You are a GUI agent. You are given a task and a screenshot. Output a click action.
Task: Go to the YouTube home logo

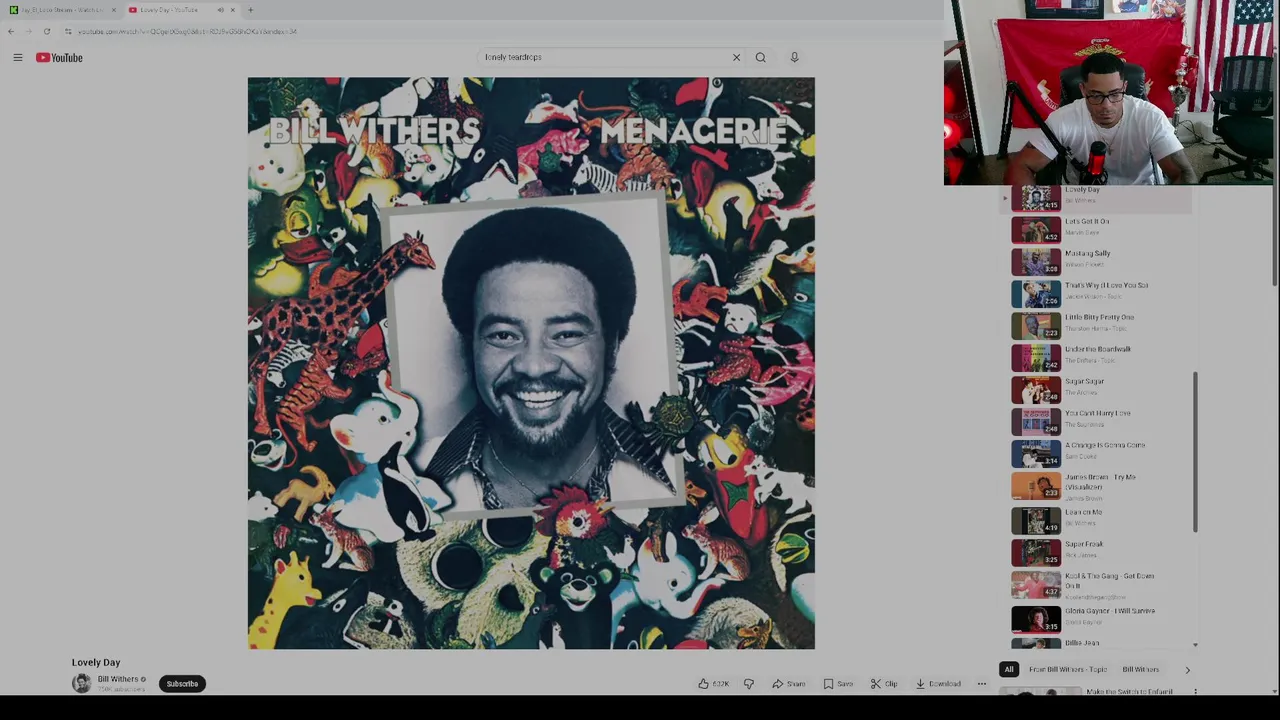(59, 58)
